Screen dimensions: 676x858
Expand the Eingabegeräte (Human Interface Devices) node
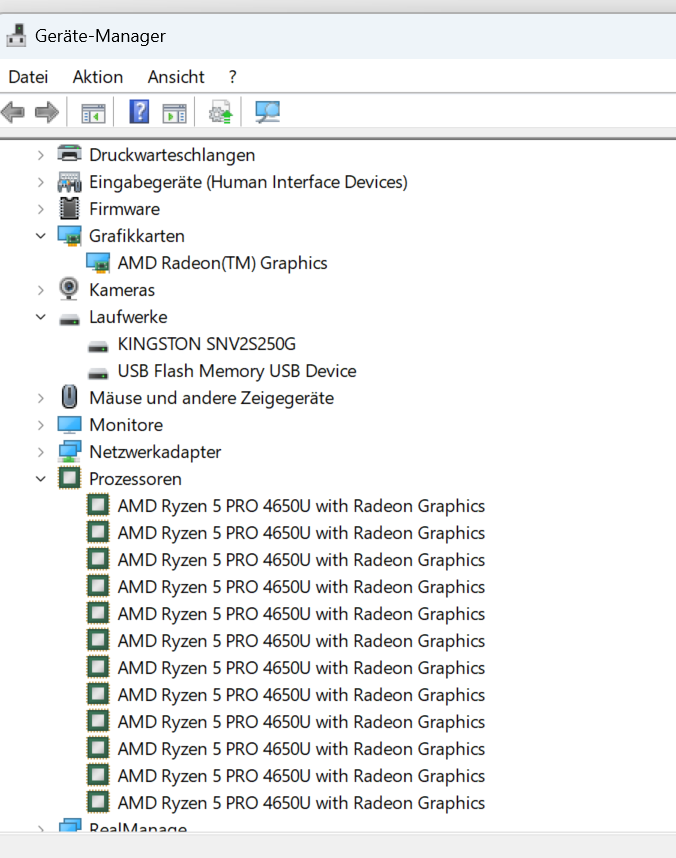click(x=41, y=182)
